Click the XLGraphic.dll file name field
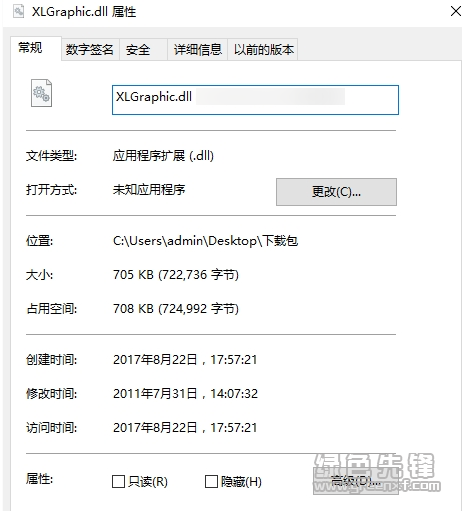 (255, 100)
